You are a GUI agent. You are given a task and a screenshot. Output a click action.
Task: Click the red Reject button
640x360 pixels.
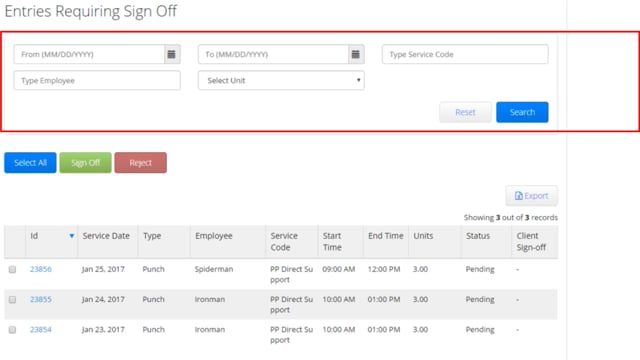point(140,163)
